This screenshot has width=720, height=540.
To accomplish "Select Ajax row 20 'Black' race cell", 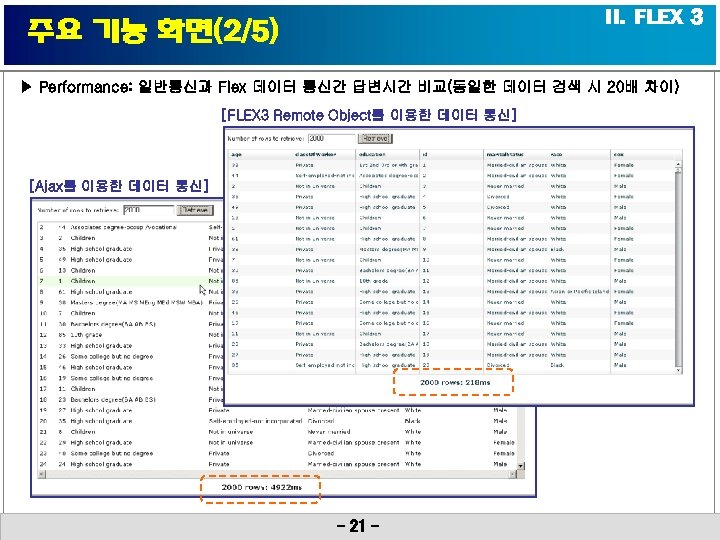I will coord(412,421).
